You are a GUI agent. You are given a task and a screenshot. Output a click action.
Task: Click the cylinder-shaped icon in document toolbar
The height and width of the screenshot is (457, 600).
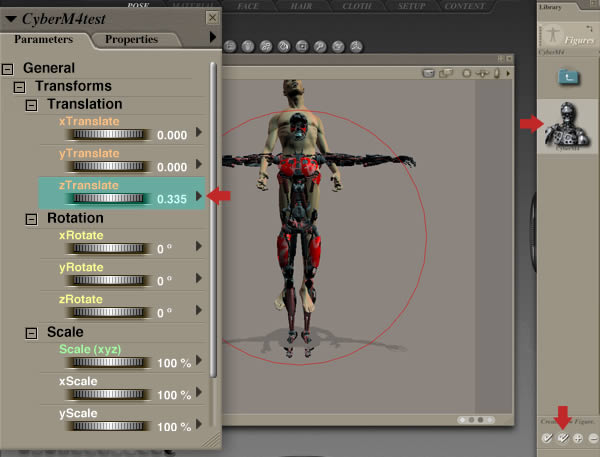(x=428, y=73)
